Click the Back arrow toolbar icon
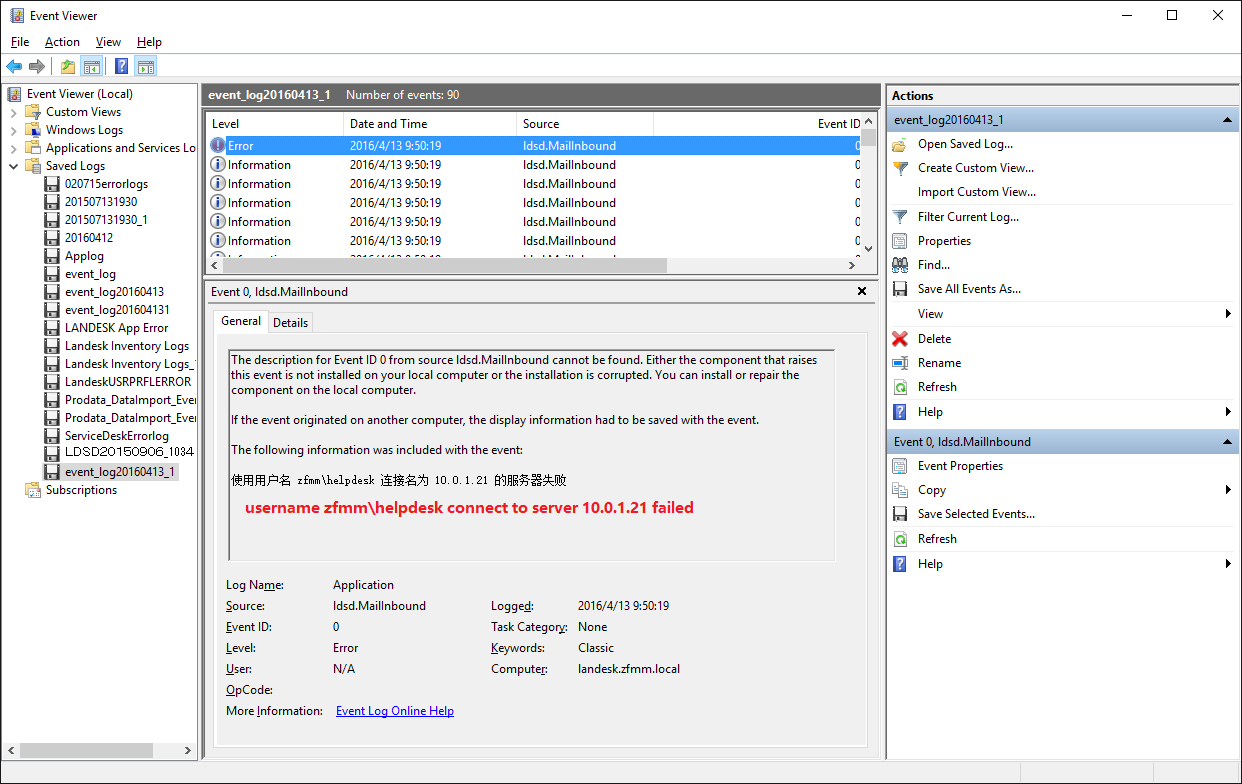 [14, 67]
